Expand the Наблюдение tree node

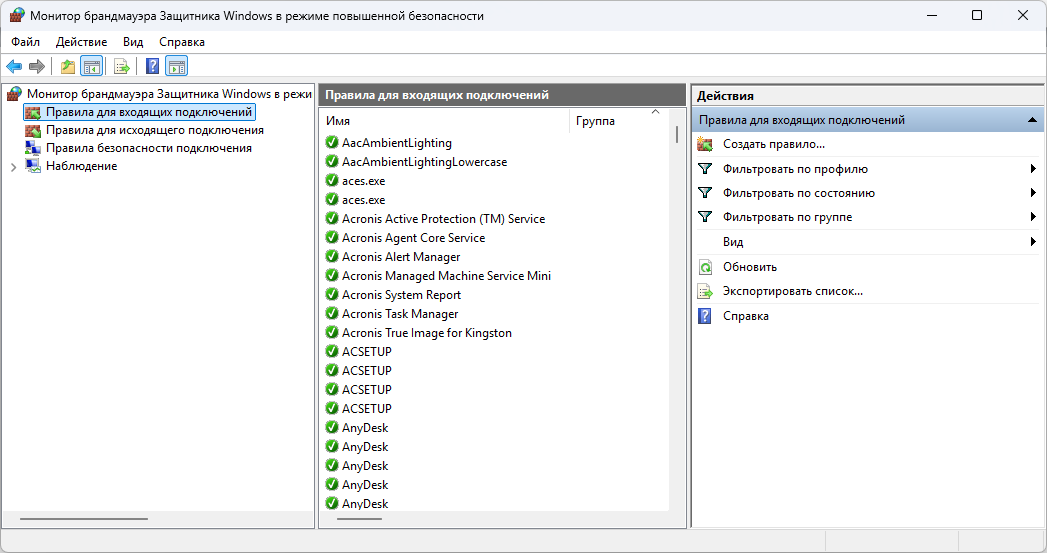[x=13, y=167]
